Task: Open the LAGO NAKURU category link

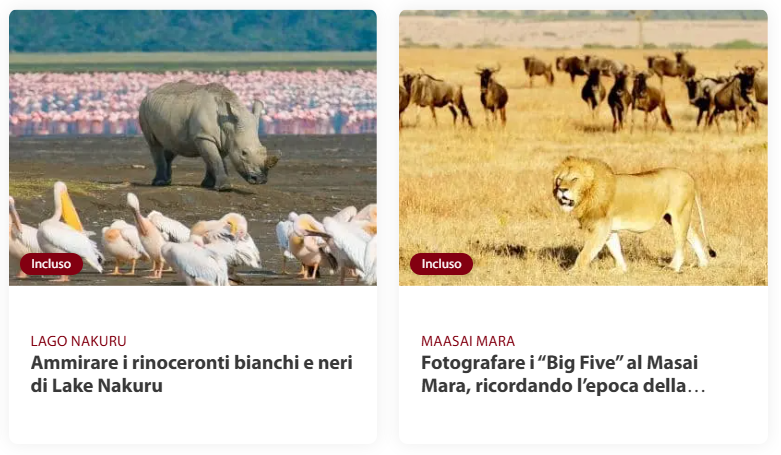Action: [x=79, y=341]
